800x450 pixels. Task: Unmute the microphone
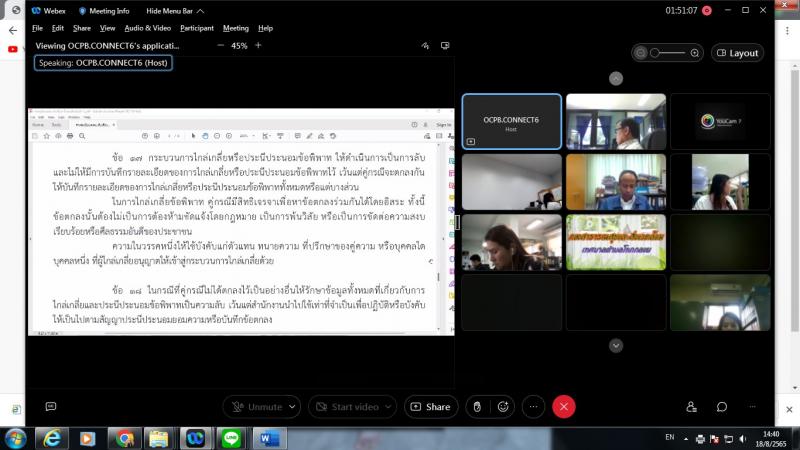[x=256, y=407]
